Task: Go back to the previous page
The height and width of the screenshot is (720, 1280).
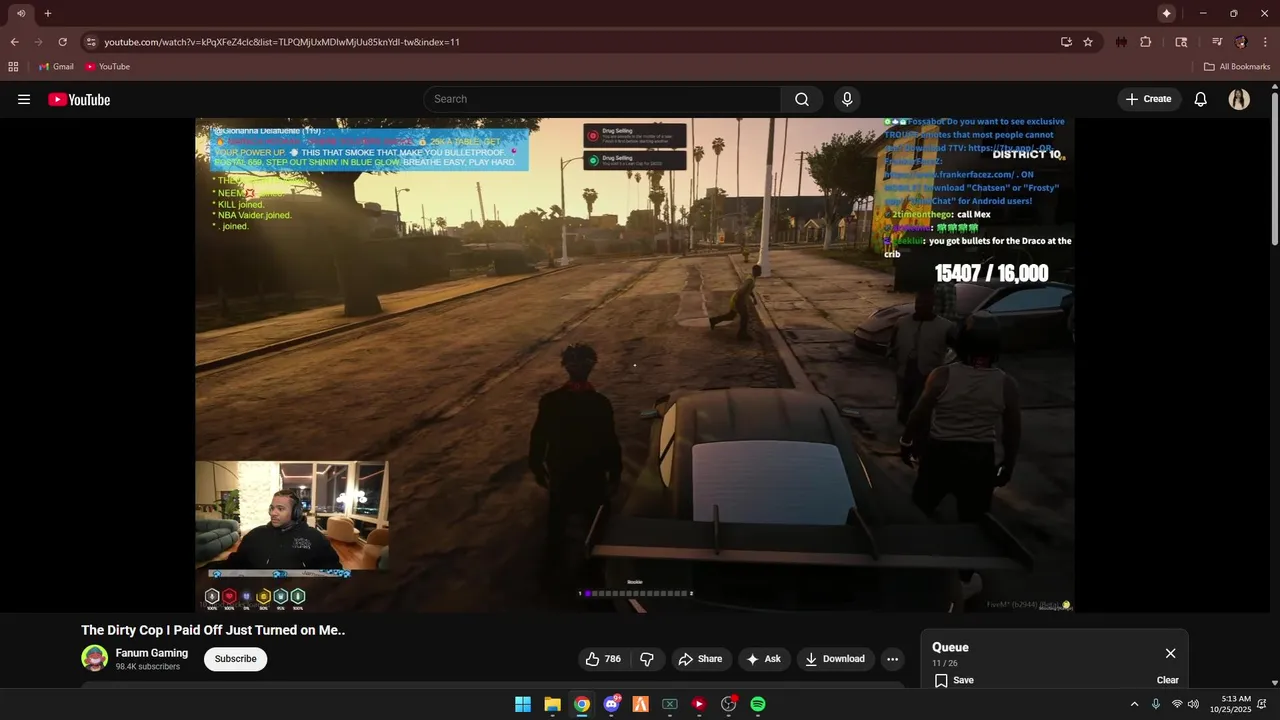Action: pyautogui.click(x=14, y=42)
